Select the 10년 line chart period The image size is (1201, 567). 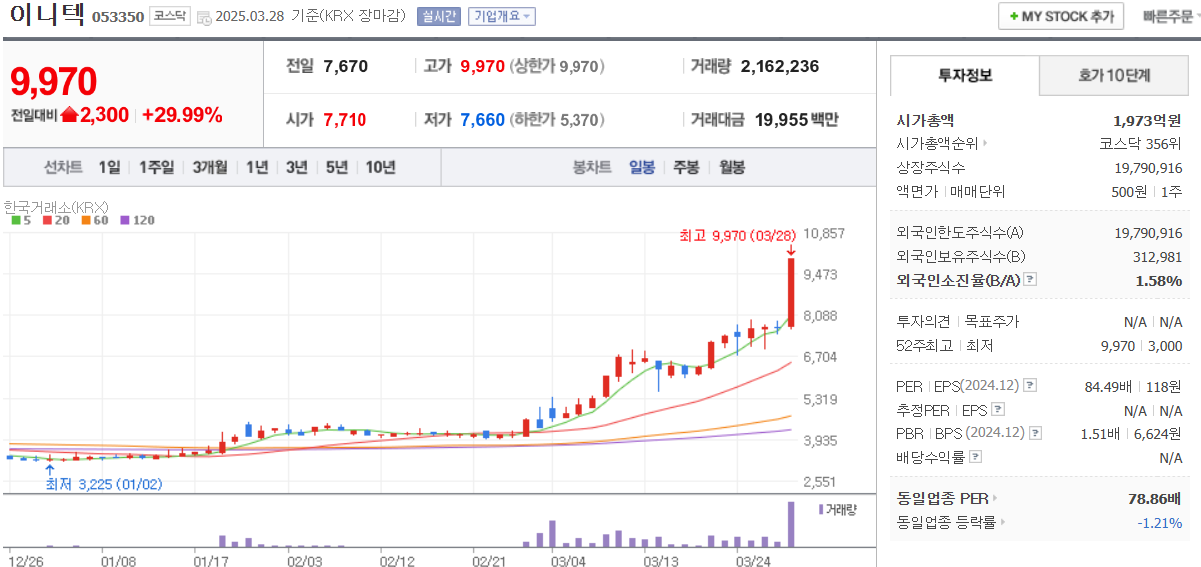pos(381,167)
